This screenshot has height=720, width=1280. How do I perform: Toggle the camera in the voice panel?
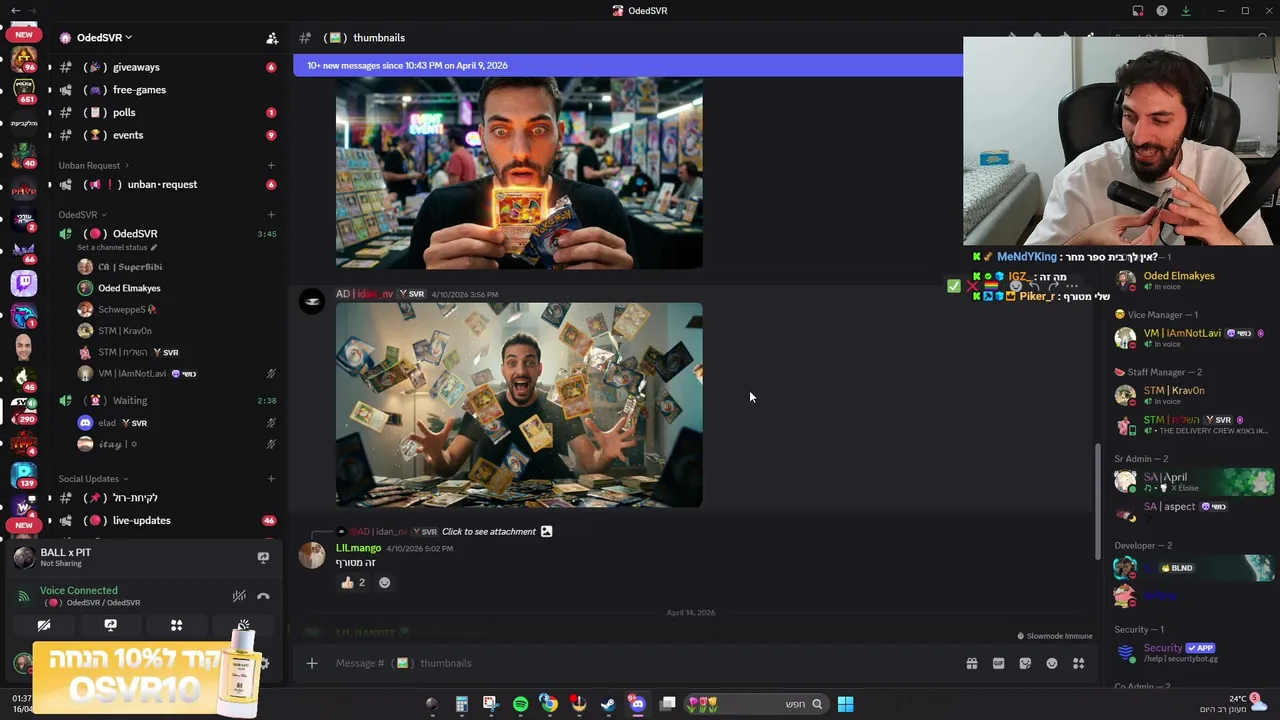pyautogui.click(x=44, y=625)
